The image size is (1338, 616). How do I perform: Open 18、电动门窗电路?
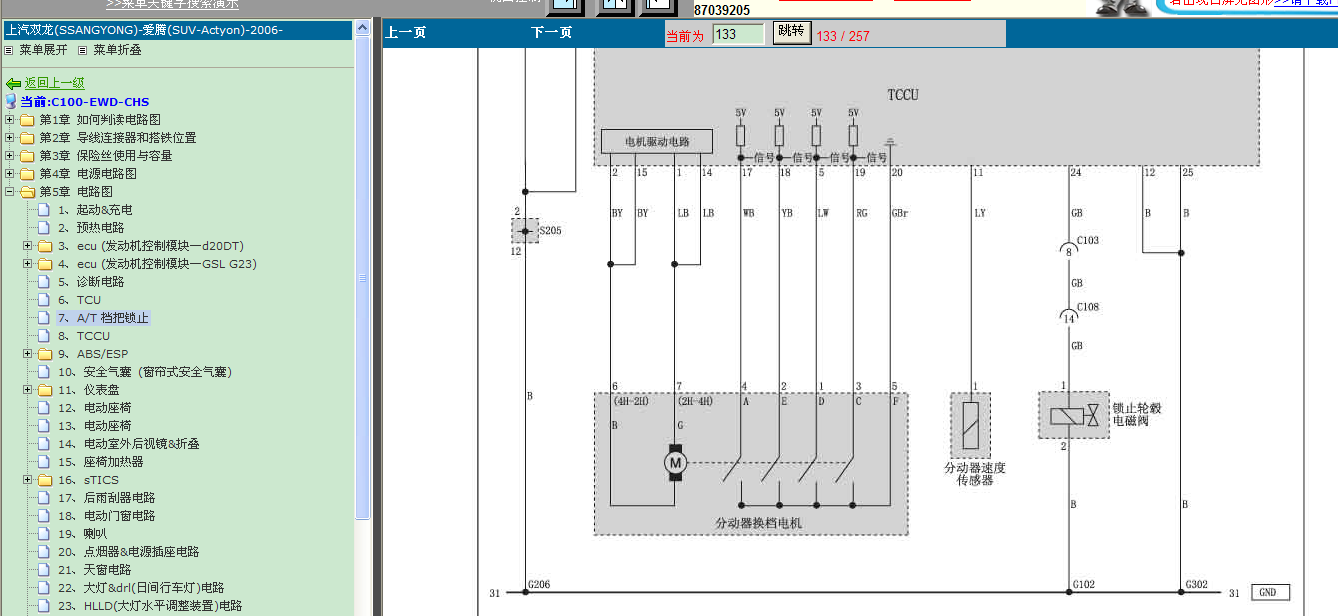click(107, 516)
